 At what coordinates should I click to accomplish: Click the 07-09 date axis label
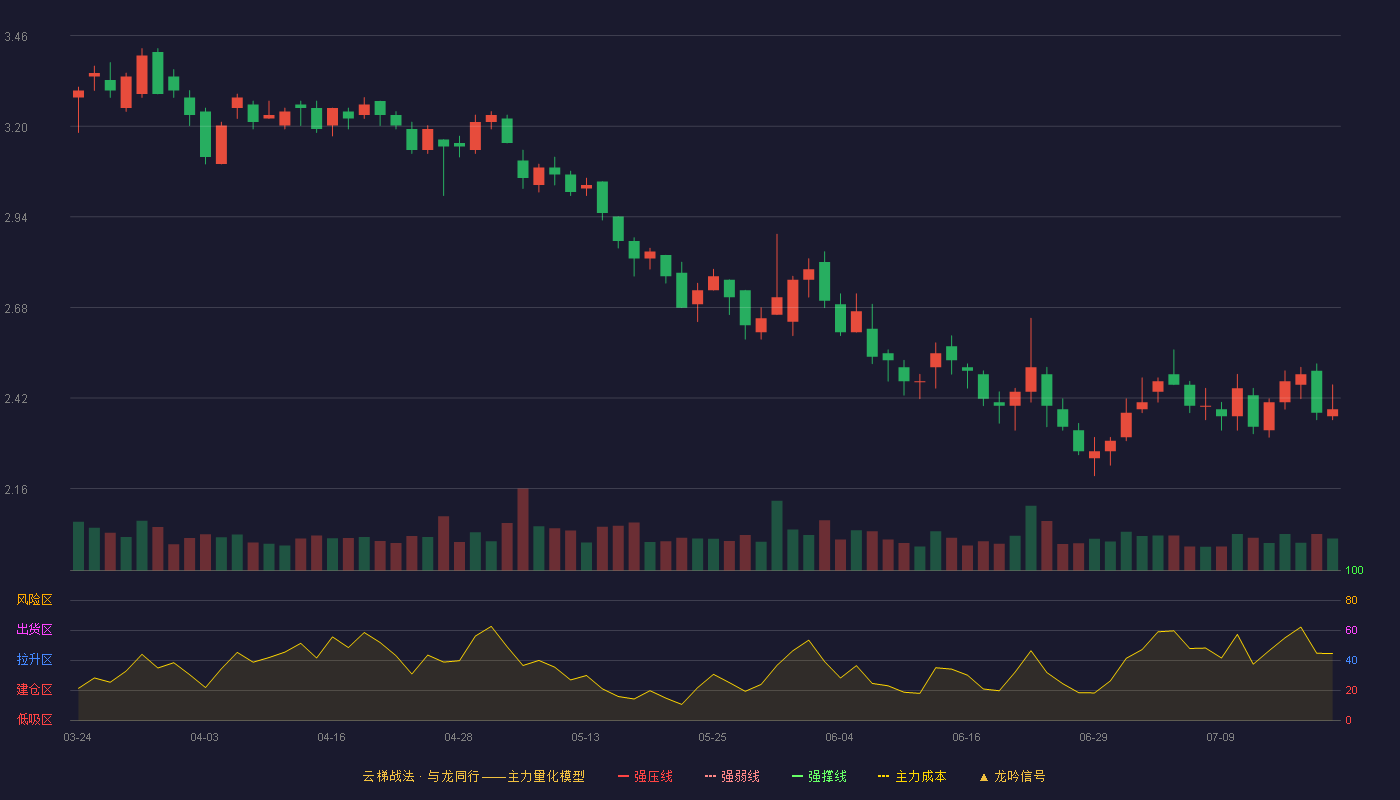click(x=1220, y=737)
